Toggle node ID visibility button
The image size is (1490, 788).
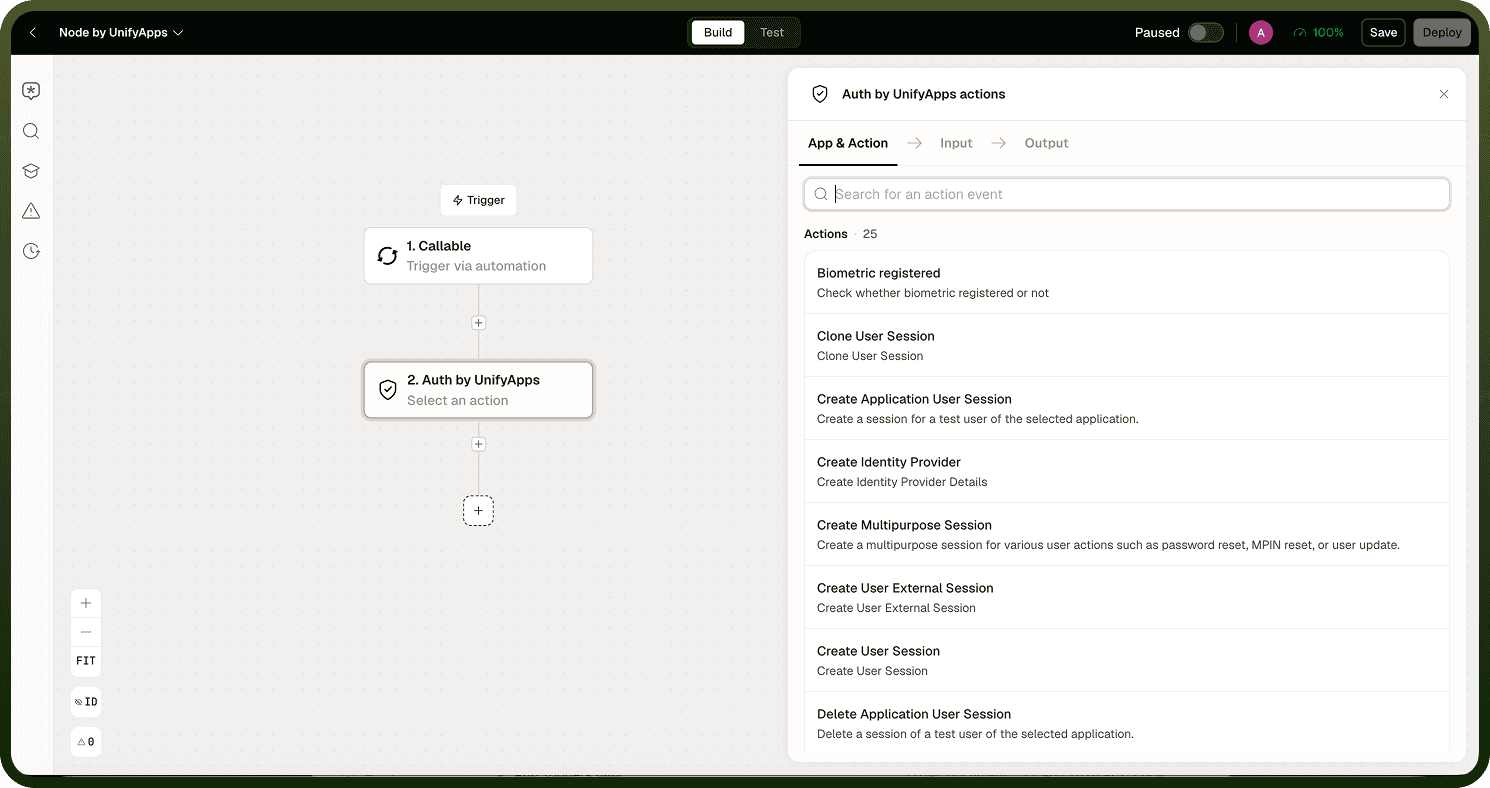click(86, 702)
